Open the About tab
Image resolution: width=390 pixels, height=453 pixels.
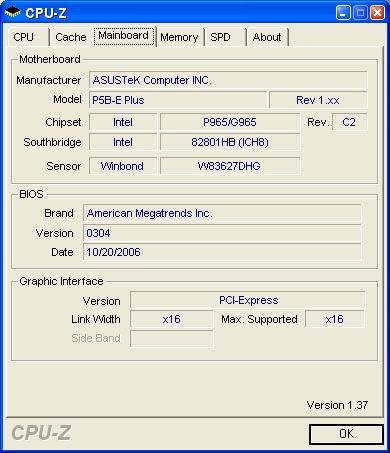267,37
